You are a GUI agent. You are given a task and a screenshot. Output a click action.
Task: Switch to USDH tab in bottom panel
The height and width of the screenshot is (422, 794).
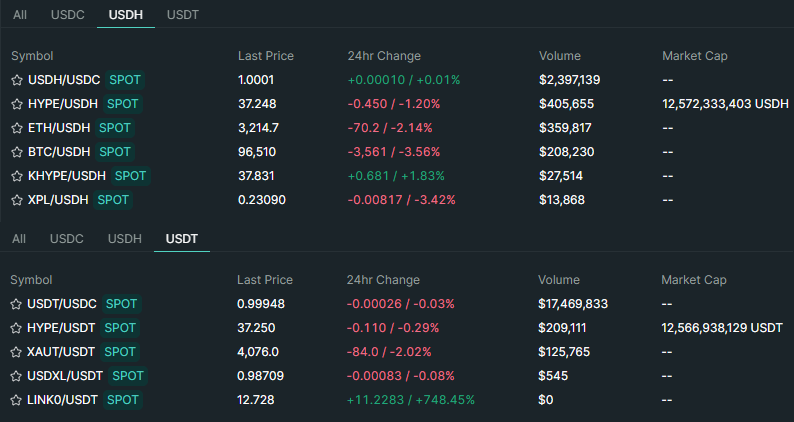click(x=125, y=239)
